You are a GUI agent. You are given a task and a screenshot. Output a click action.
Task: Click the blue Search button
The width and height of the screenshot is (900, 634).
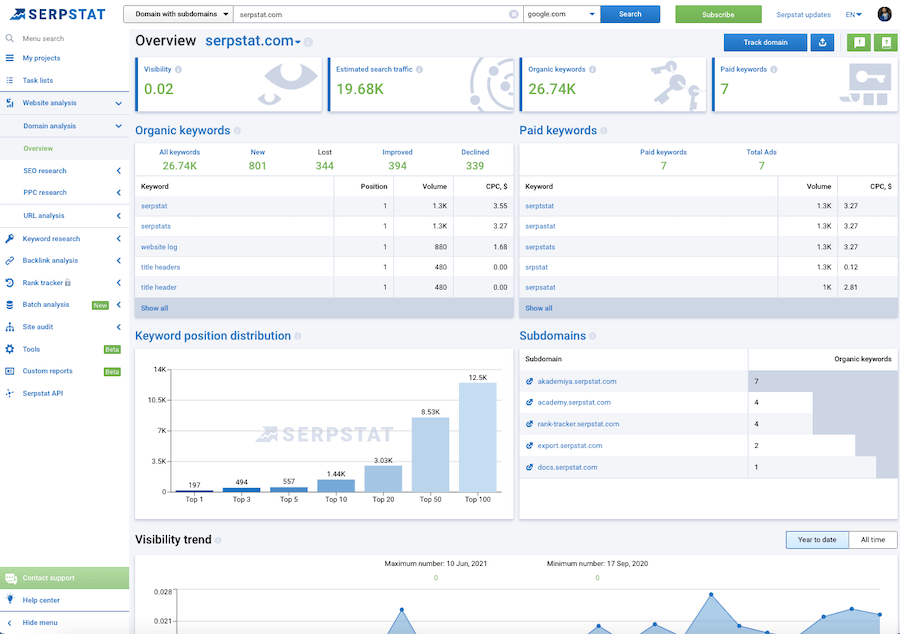(630, 14)
